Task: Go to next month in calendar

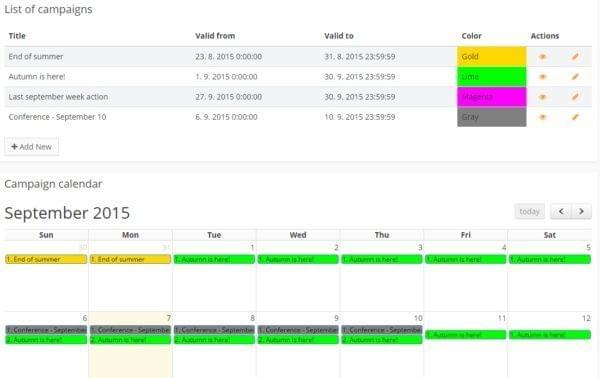Action: click(582, 211)
